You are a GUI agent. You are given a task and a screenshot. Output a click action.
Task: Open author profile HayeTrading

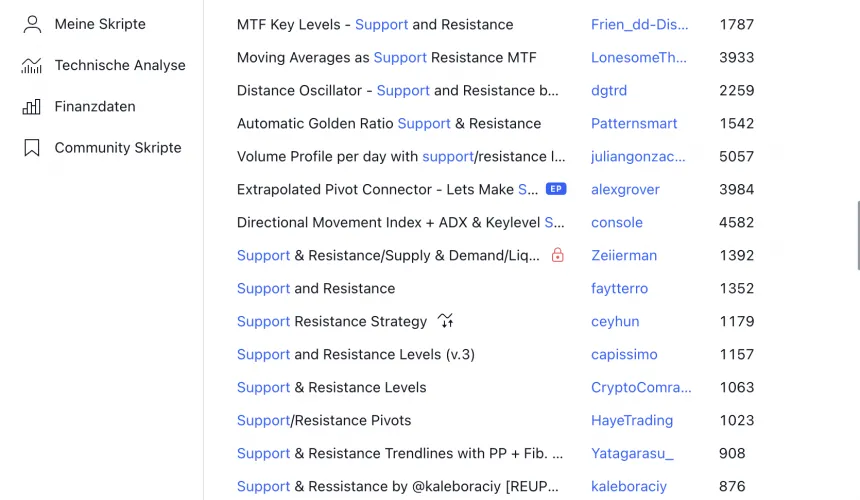click(x=631, y=420)
